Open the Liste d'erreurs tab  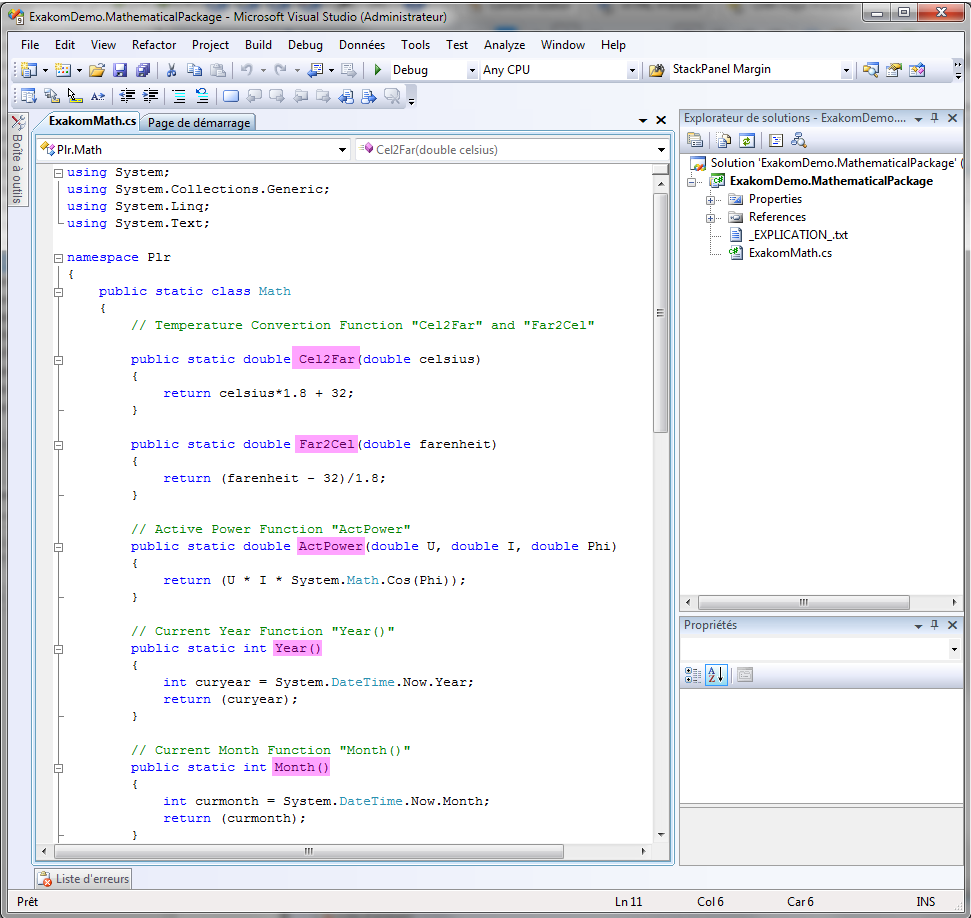click(84, 878)
